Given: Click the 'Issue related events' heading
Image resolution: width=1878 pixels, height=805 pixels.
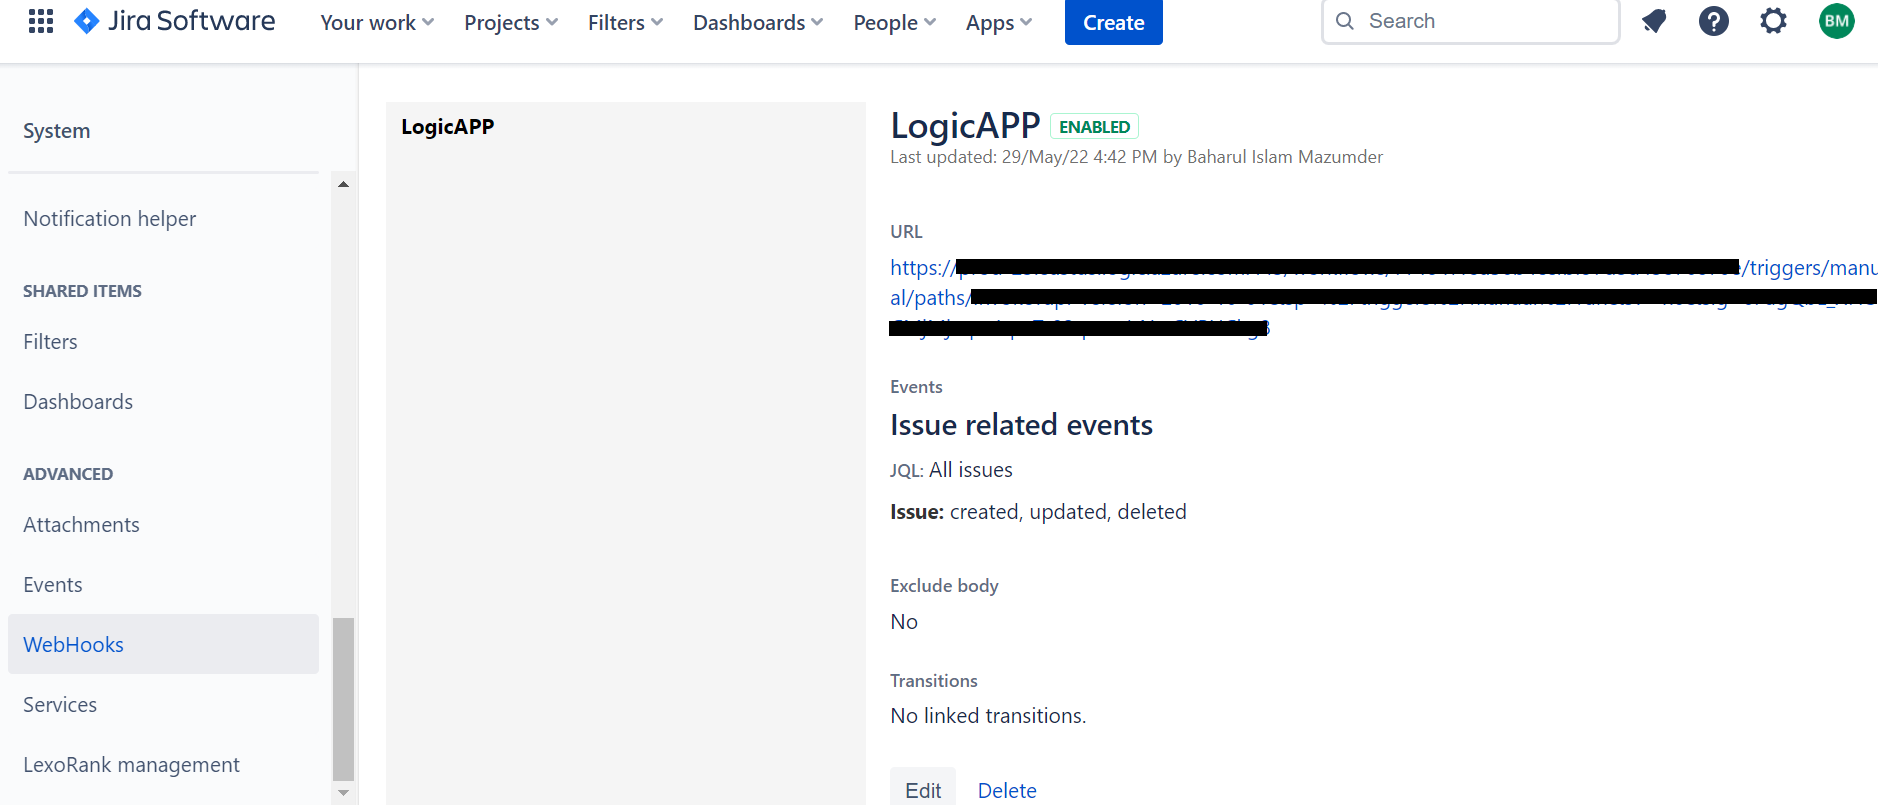Looking at the screenshot, I should 1021,425.
